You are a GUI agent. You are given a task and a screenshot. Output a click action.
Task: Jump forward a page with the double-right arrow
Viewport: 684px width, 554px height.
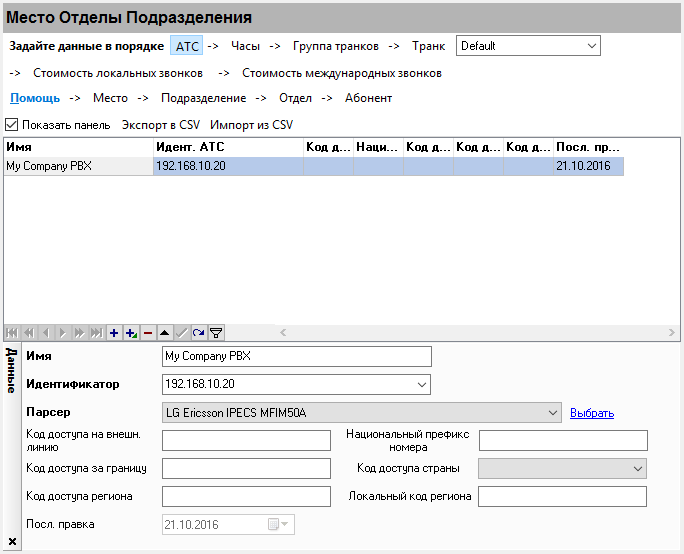(x=80, y=333)
